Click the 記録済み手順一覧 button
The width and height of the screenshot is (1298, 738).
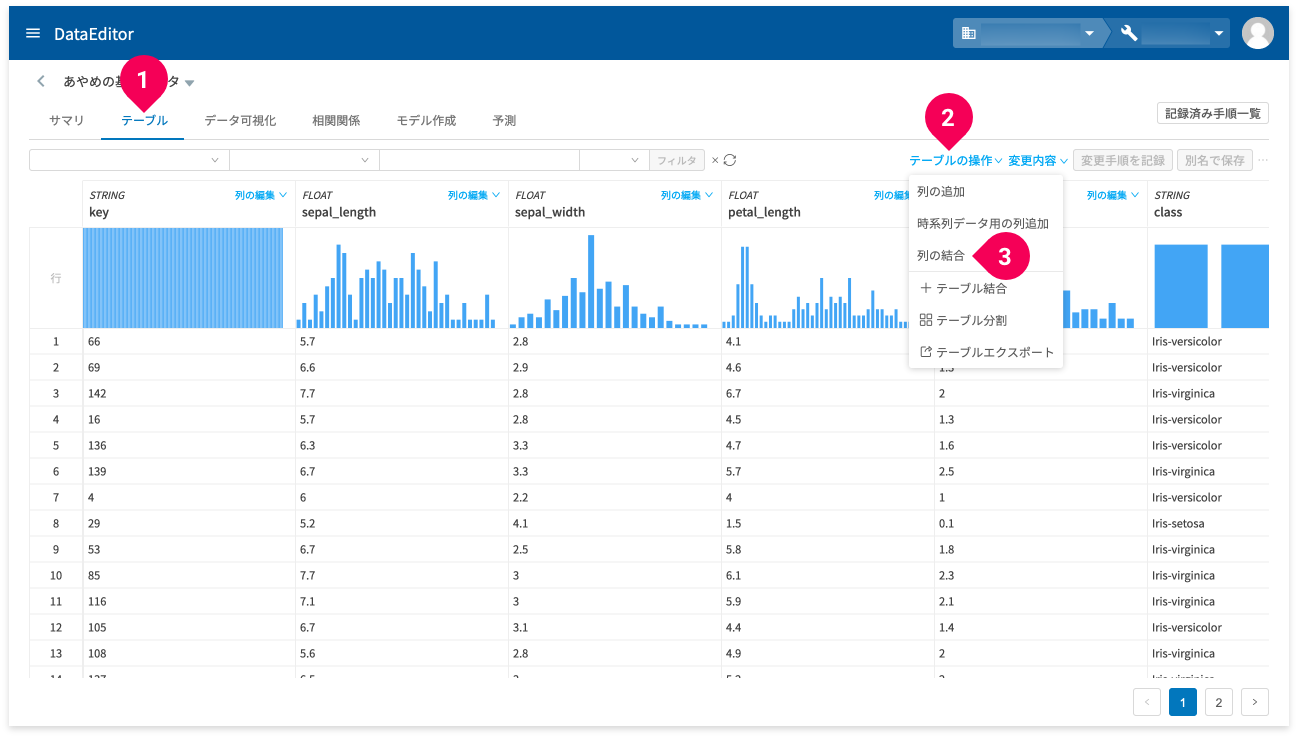(1212, 113)
